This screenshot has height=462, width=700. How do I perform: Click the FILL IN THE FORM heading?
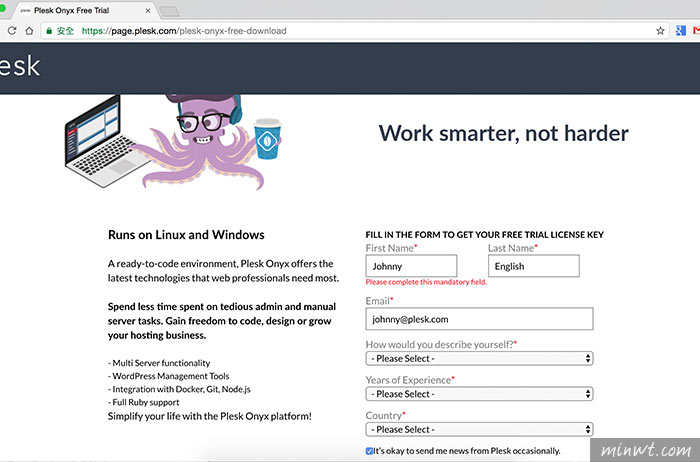click(484, 235)
